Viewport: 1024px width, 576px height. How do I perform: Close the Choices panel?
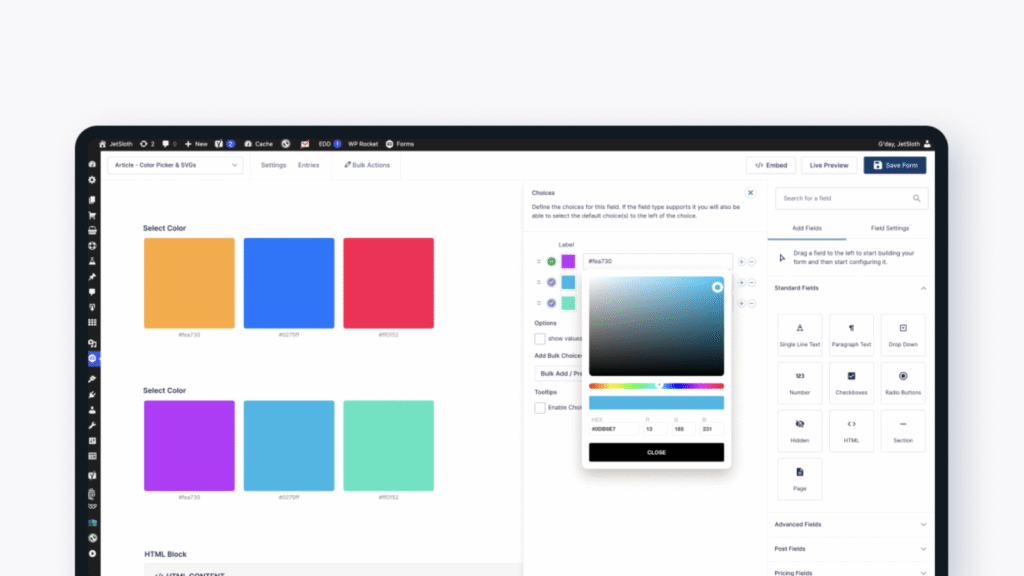[750, 193]
